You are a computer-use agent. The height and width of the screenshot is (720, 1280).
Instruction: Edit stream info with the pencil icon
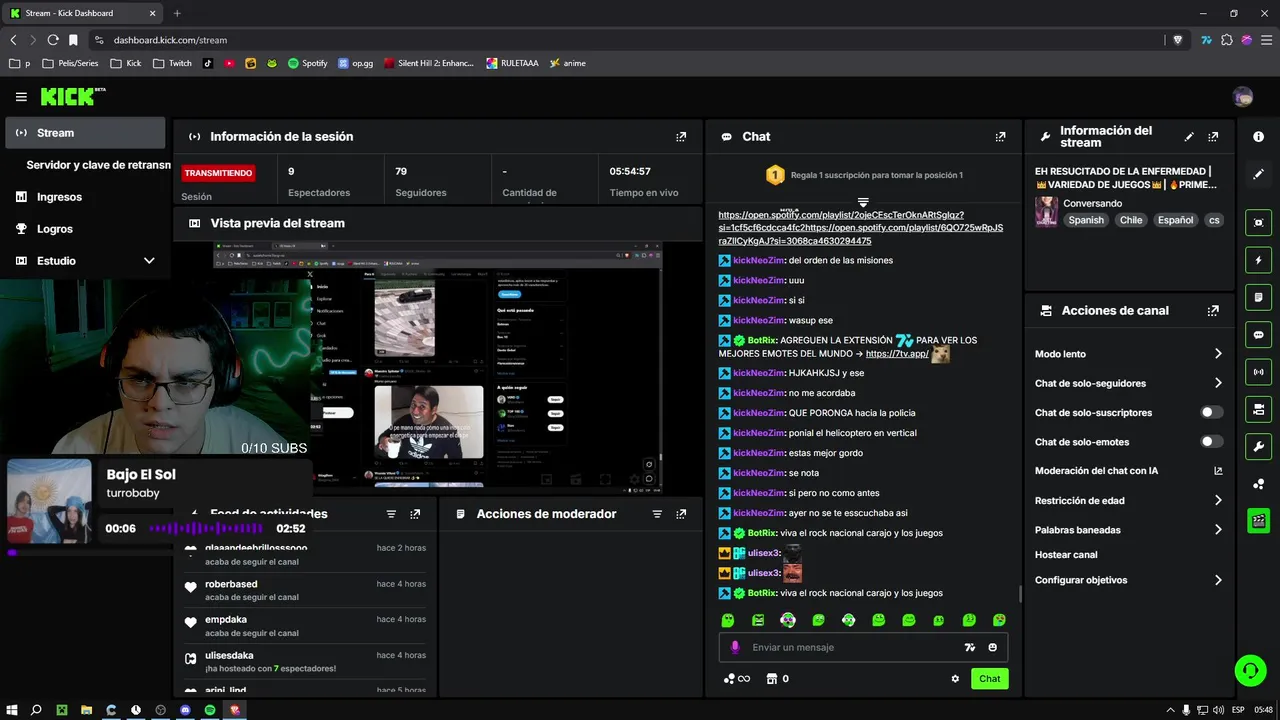pos(1189,137)
